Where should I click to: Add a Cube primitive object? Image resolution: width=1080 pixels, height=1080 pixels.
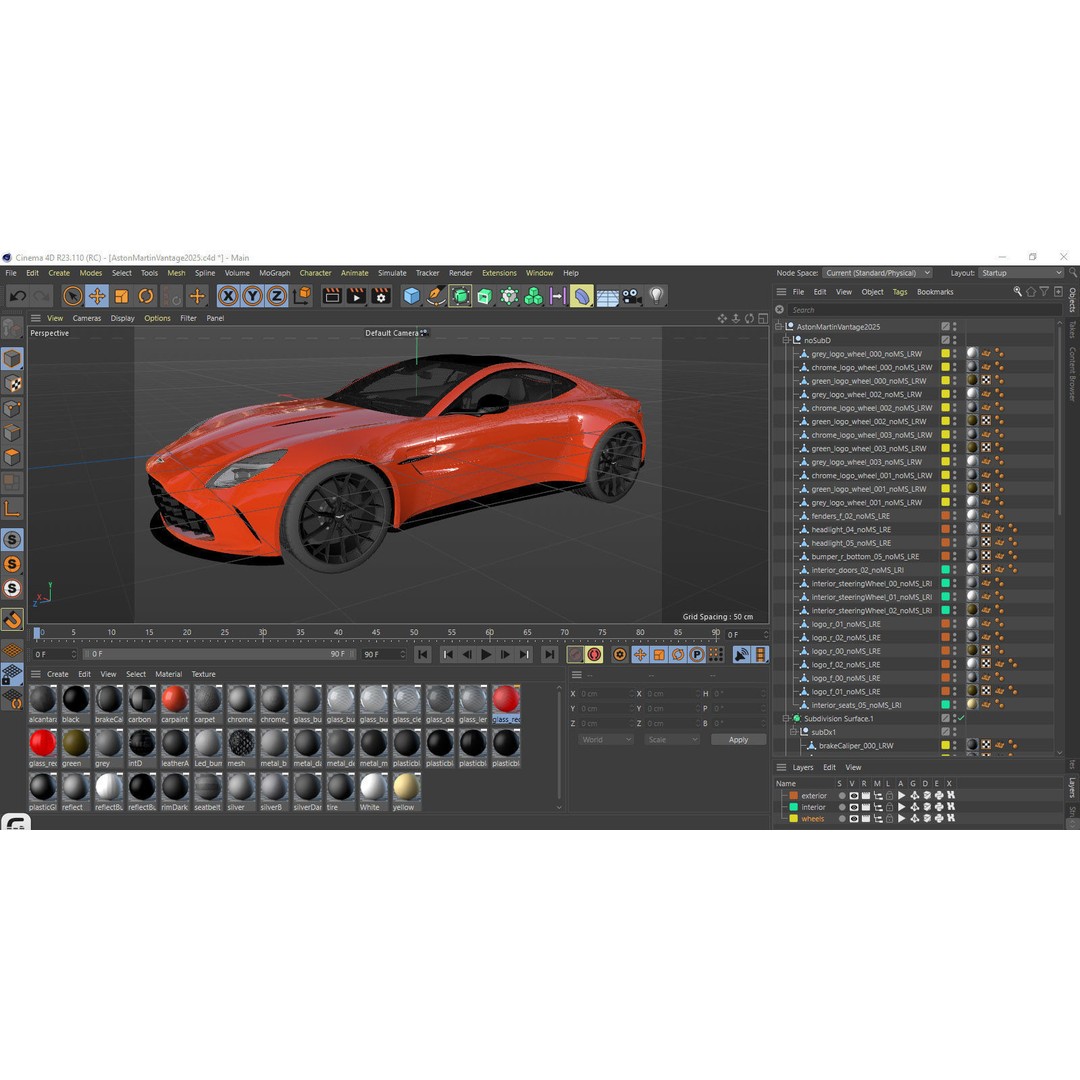[411, 296]
